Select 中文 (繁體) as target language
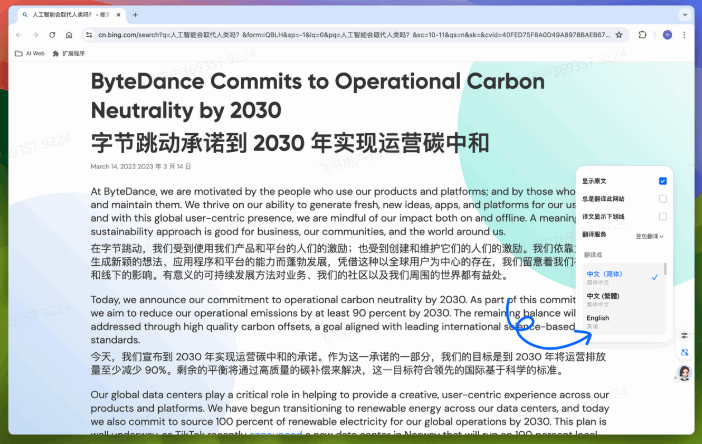Viewport: 702px width, 444px height. pyautogui.click(x=623, y=299)
